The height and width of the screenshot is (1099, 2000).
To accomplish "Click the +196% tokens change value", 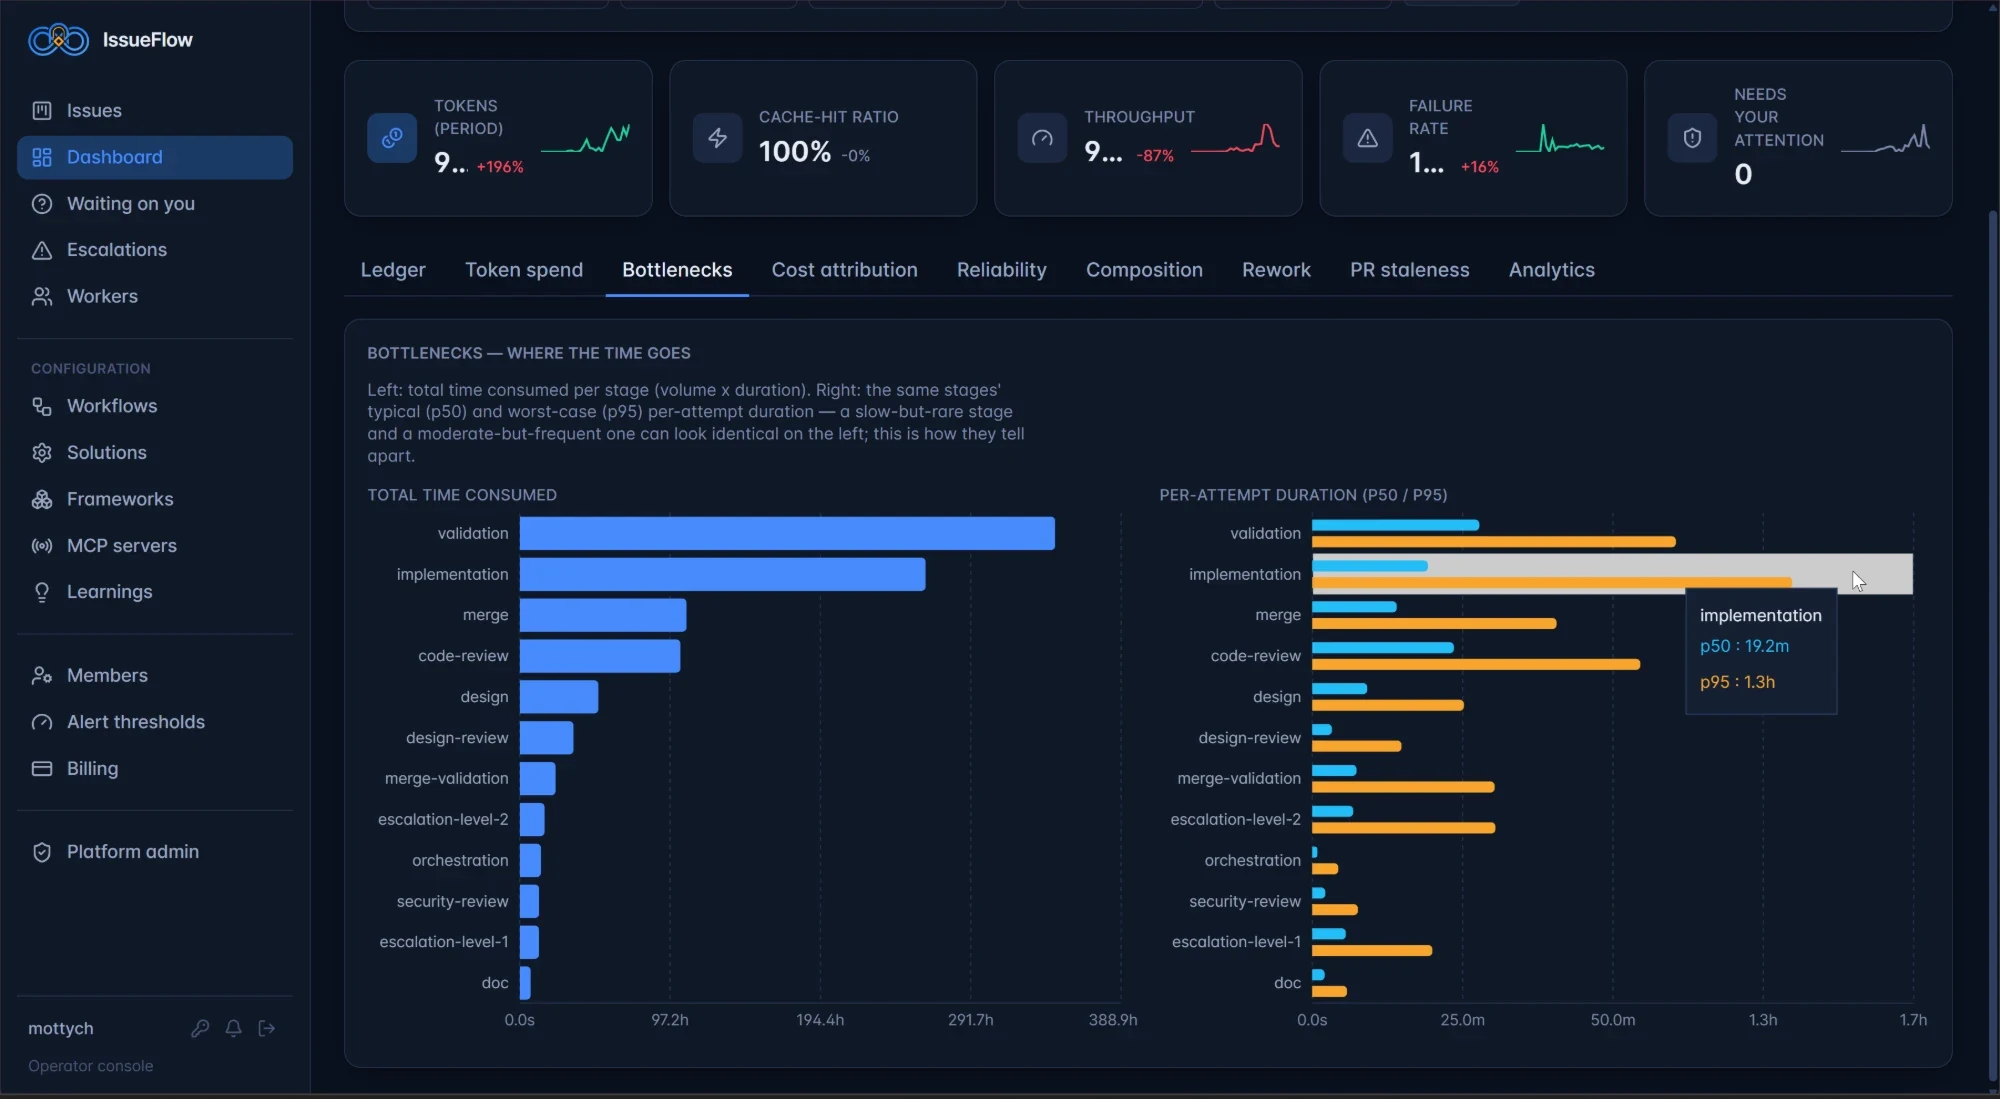I will (x=500, y=167).
